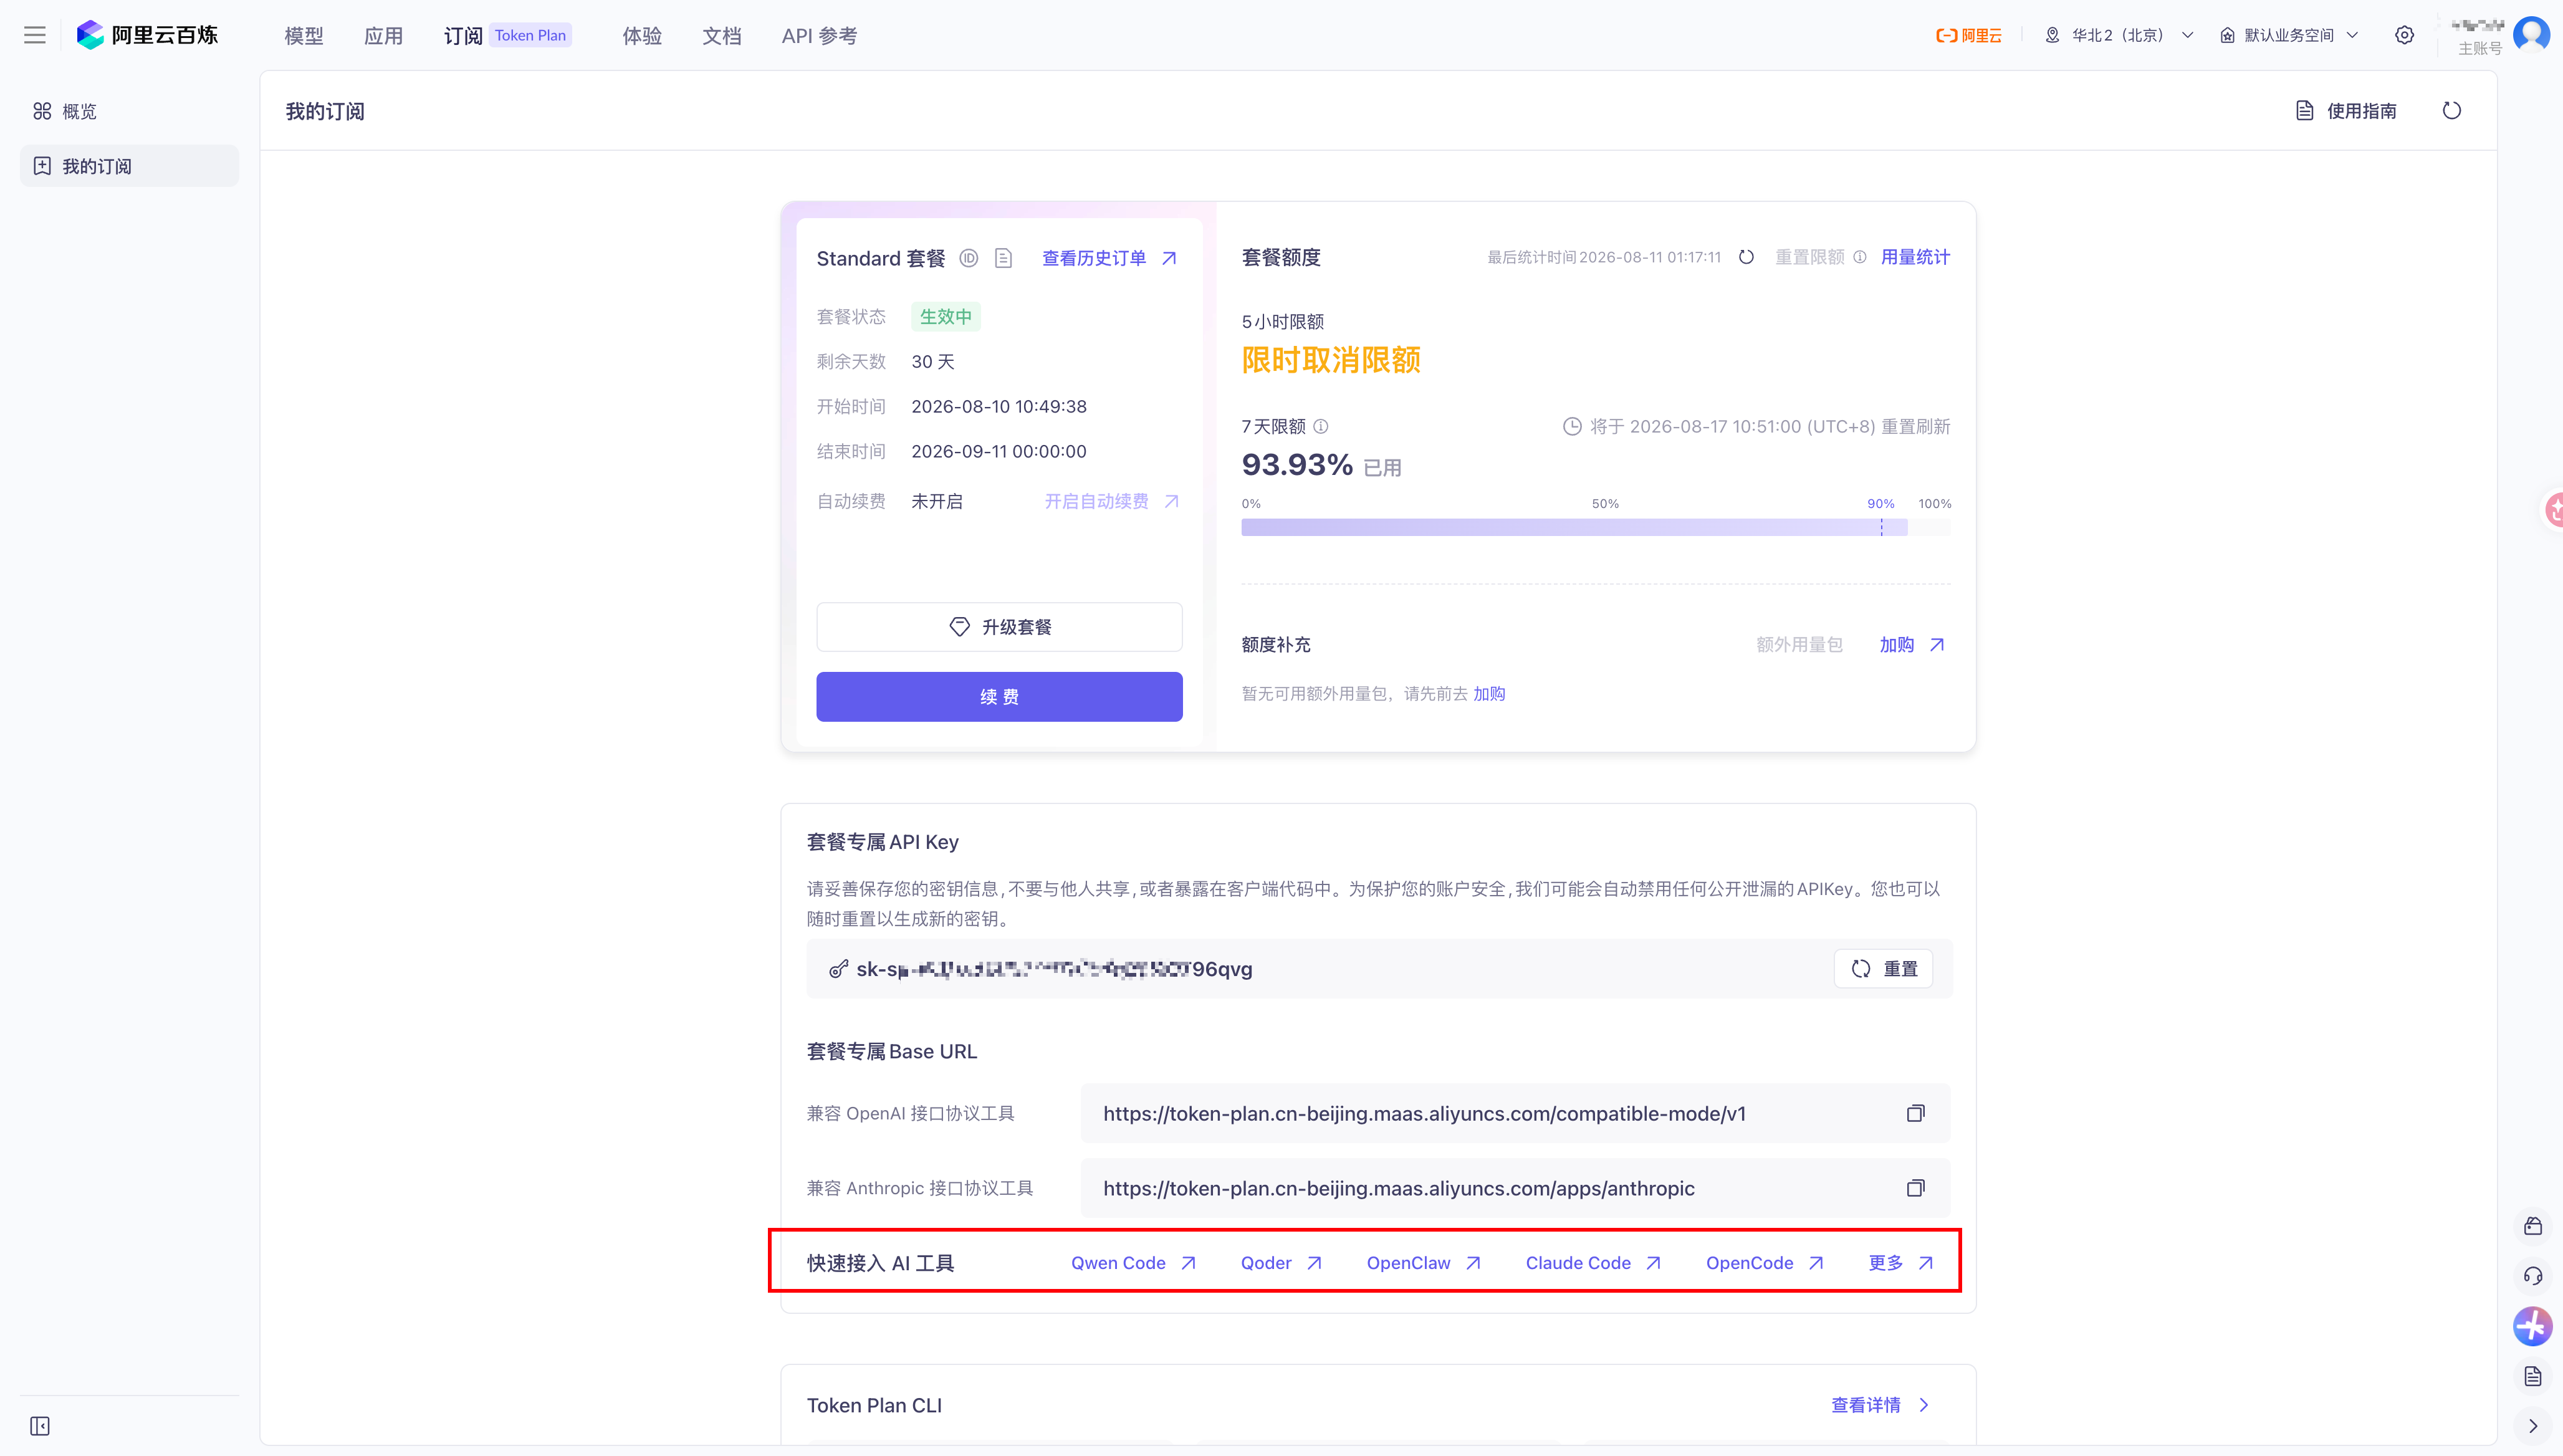Viewport: 2563px width, 1456px height.
Task: Click the 阿里云百炼 logo
Action: coord(147,35)
